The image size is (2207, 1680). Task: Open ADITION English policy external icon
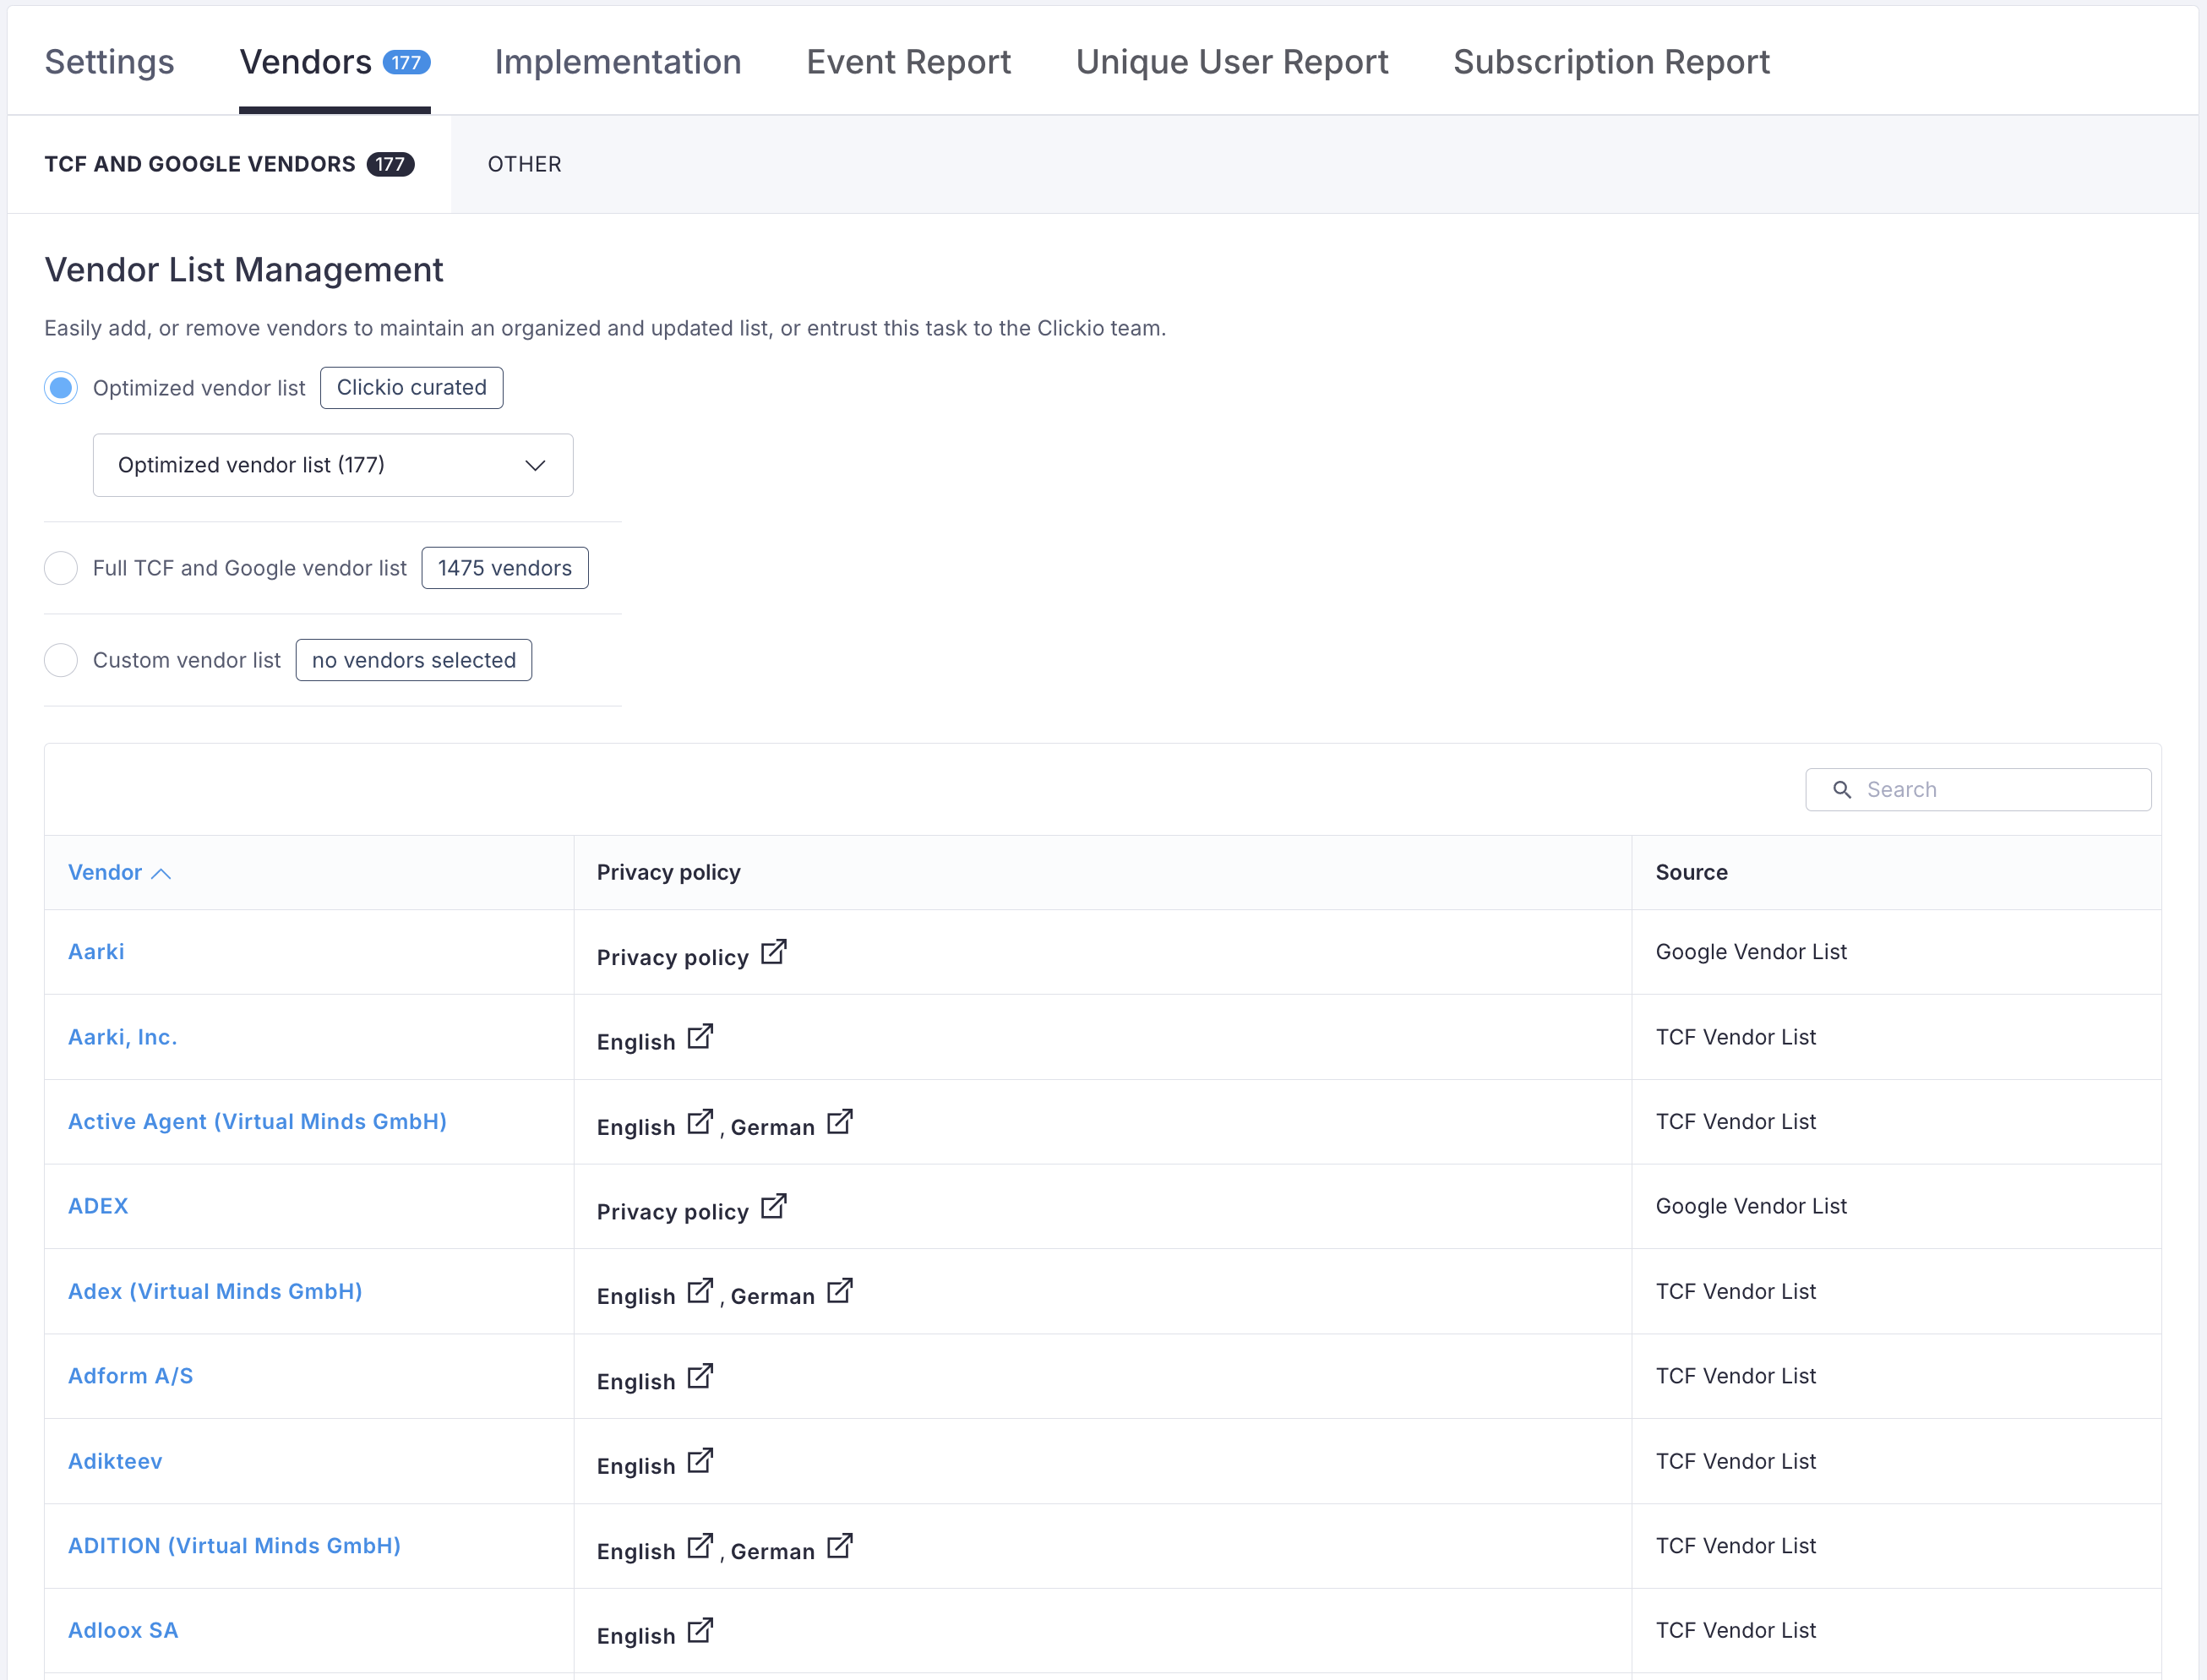point(700,1545)
